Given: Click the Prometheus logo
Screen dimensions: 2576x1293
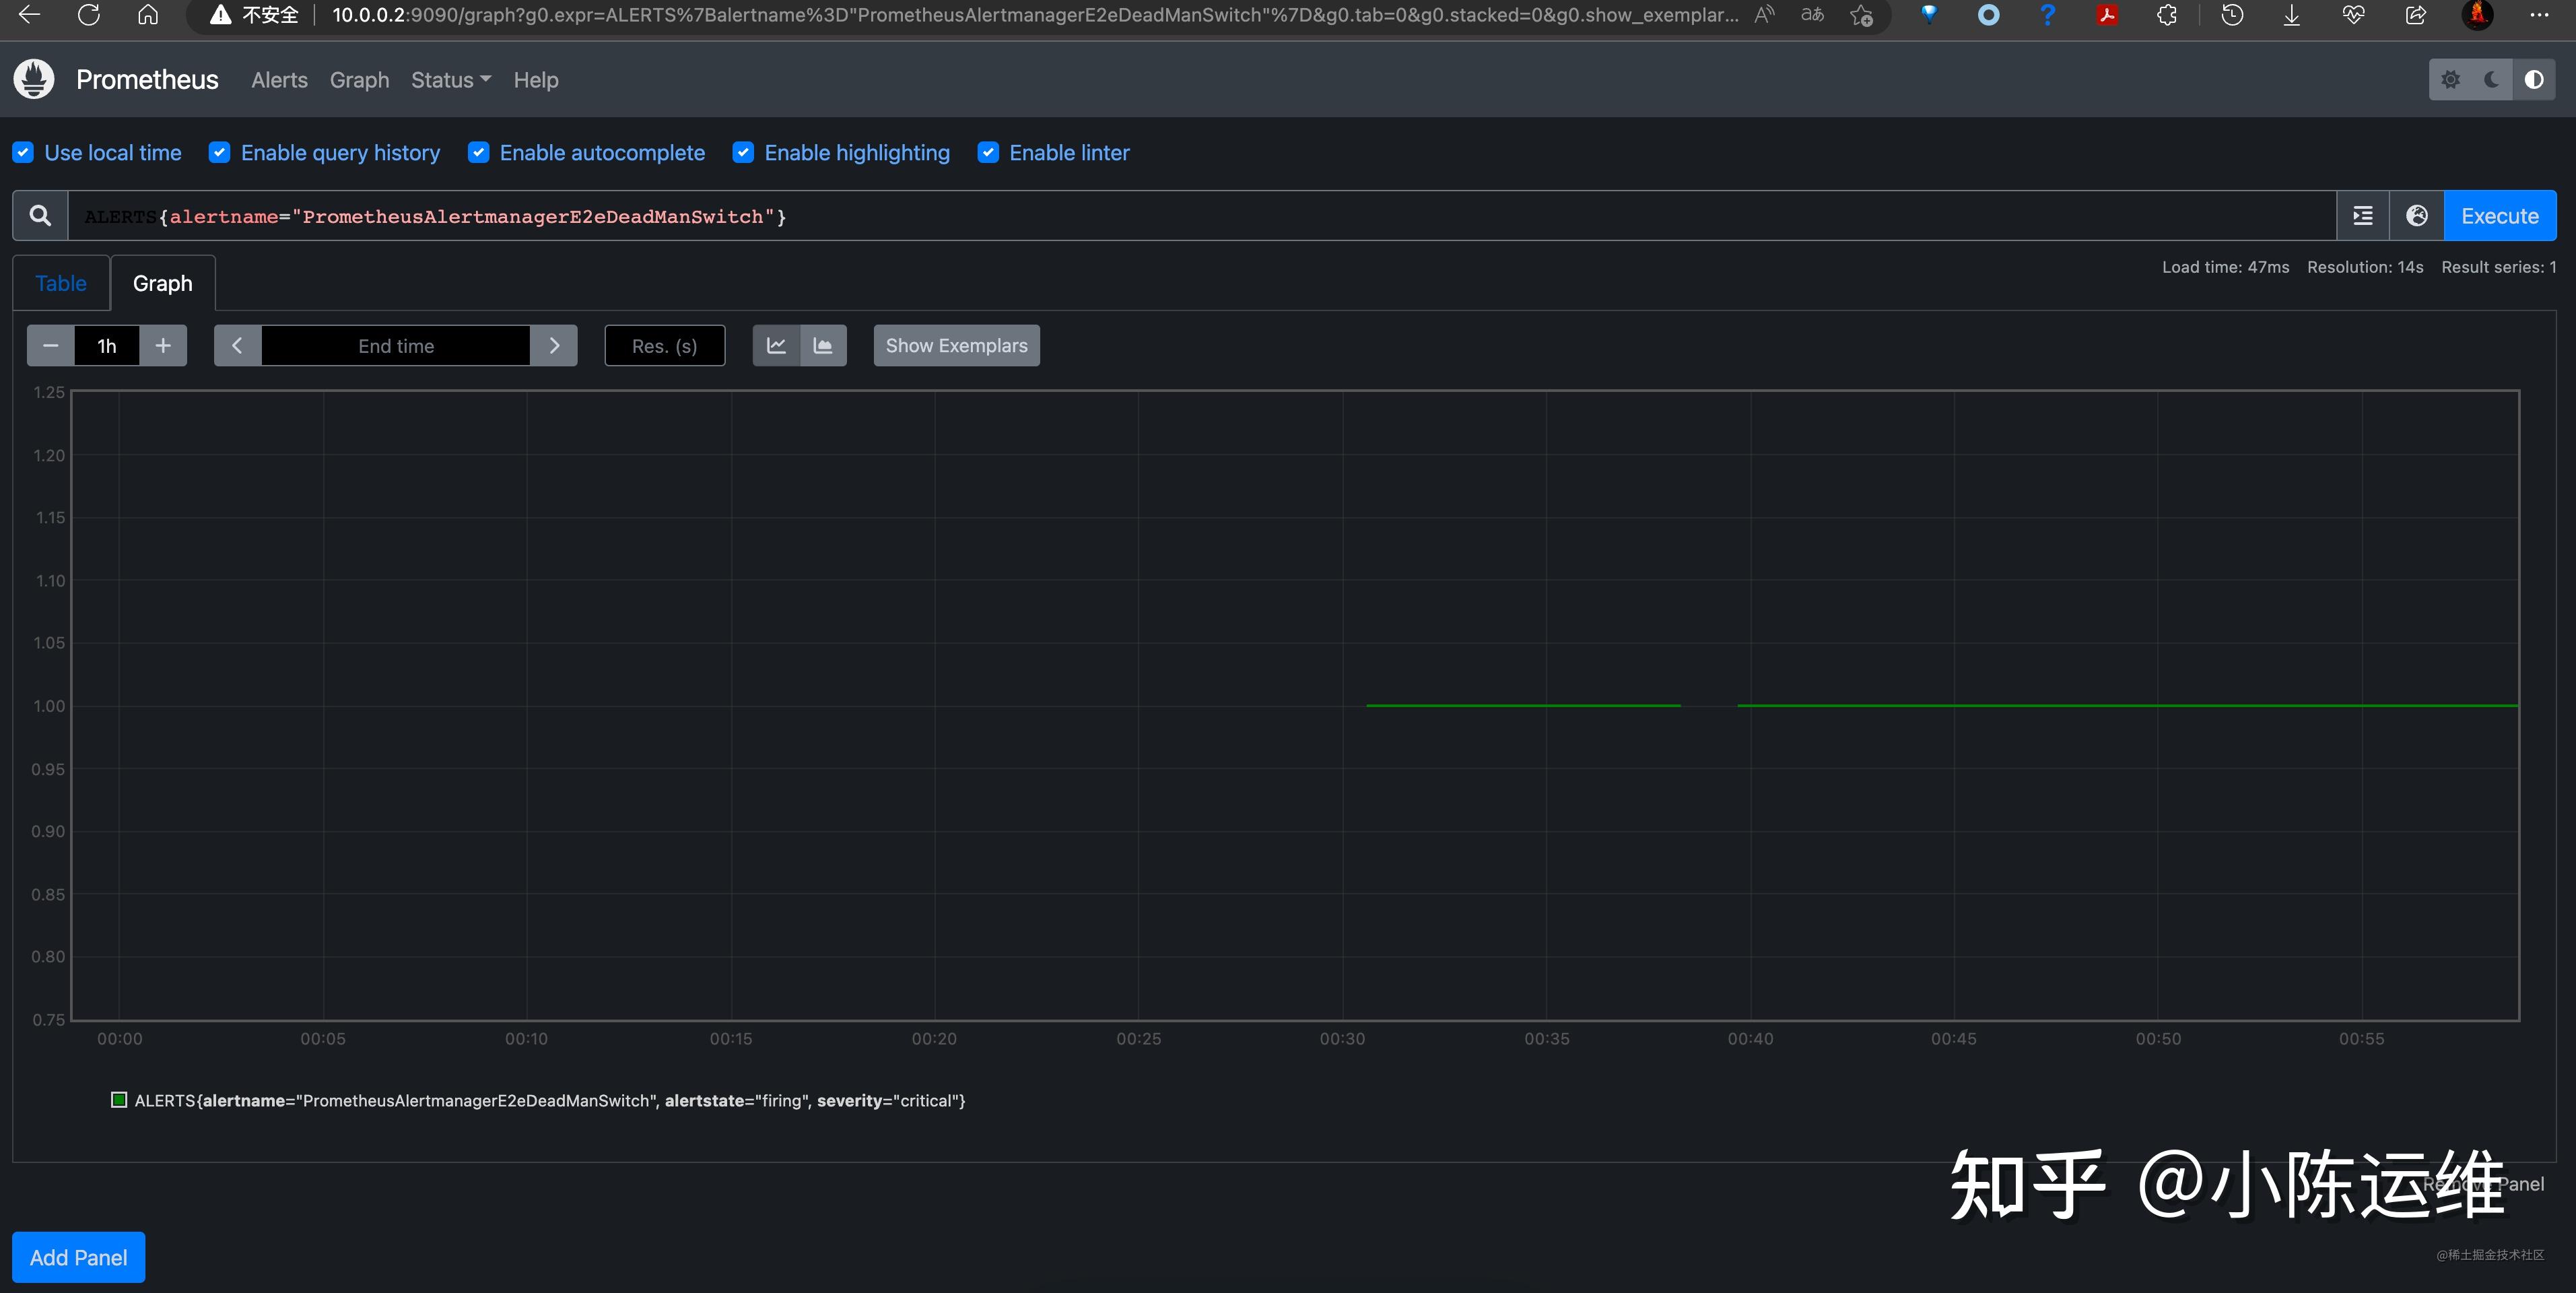Looking at the screenshot, I should point(33,79).
